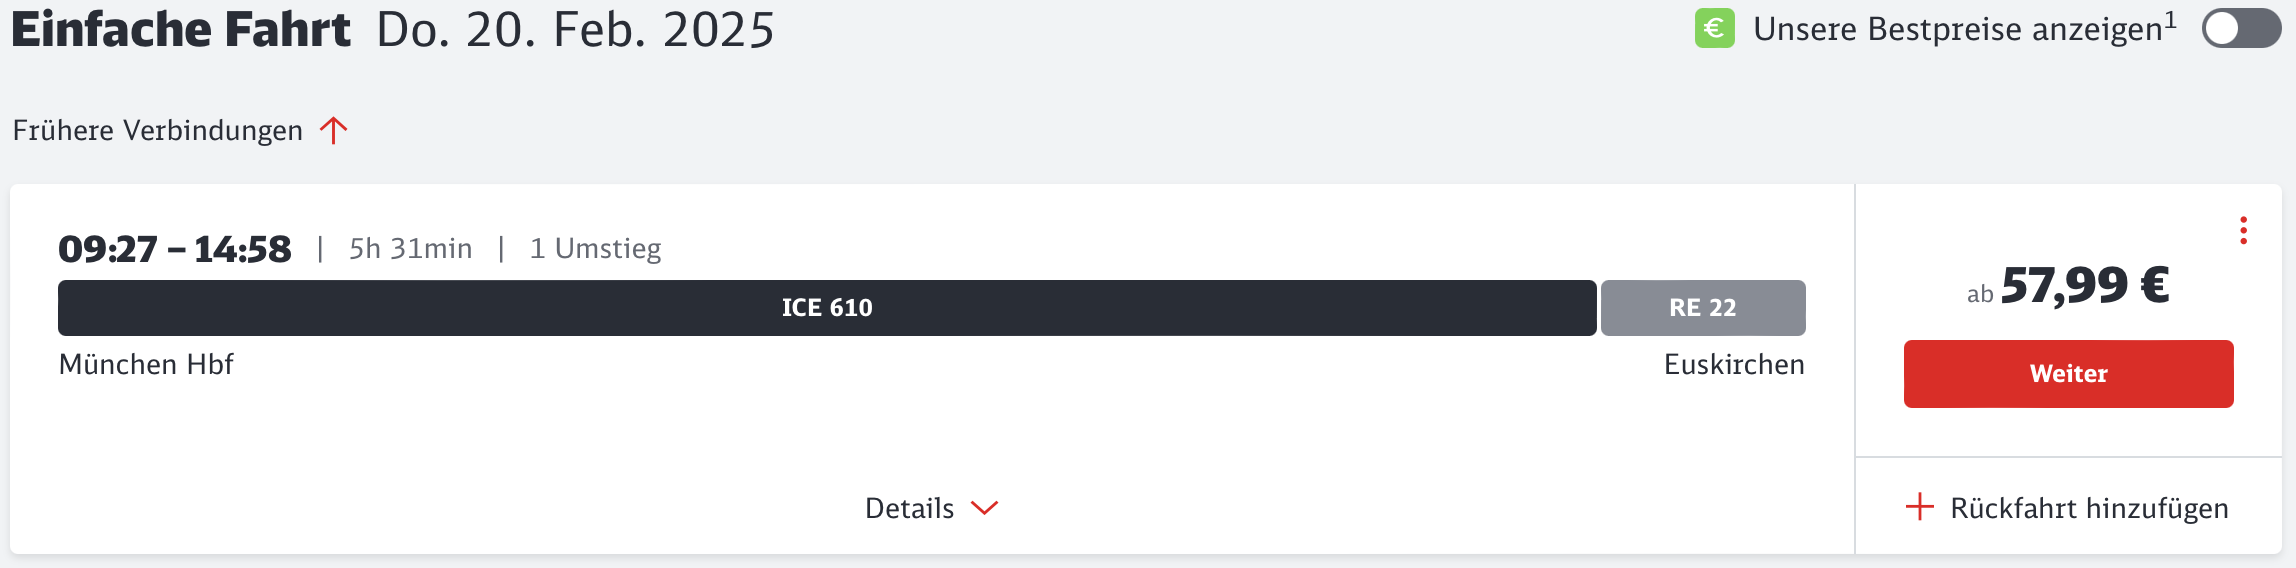Click the Unsere Bestpreise anzeigen label

[1965, 28]
